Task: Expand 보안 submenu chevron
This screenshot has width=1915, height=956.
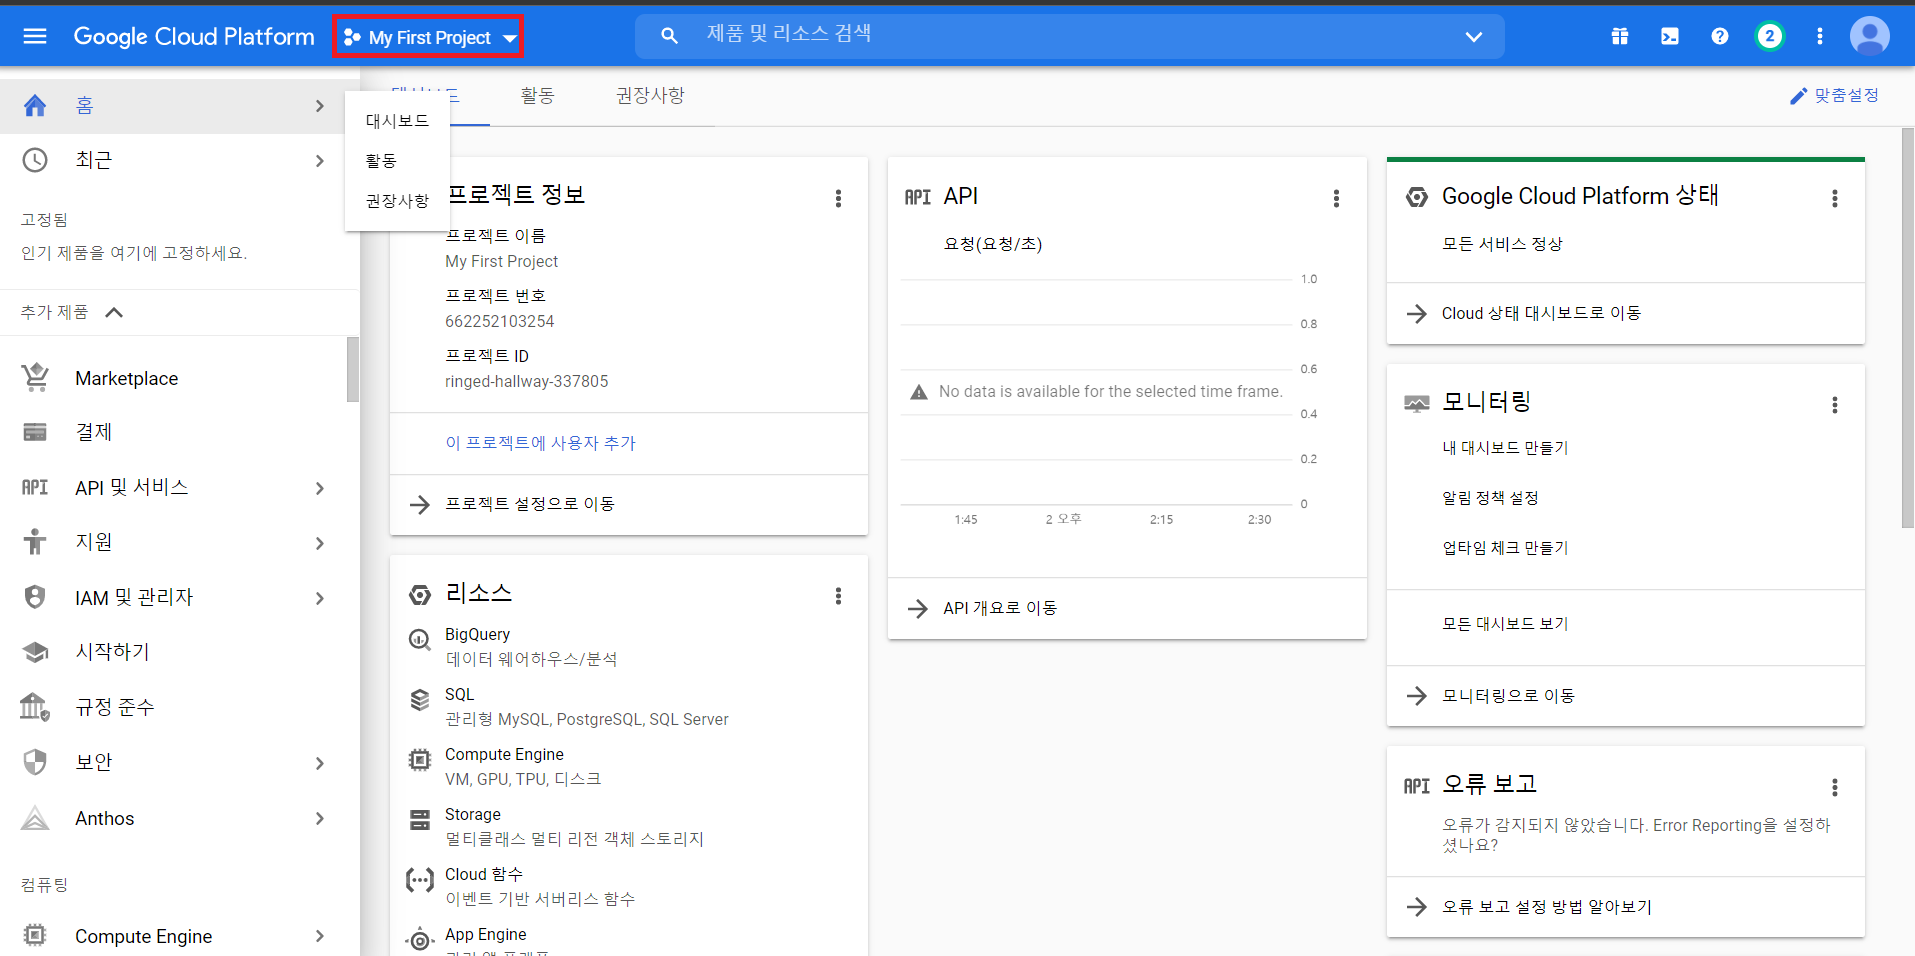Action: (320, 763)
